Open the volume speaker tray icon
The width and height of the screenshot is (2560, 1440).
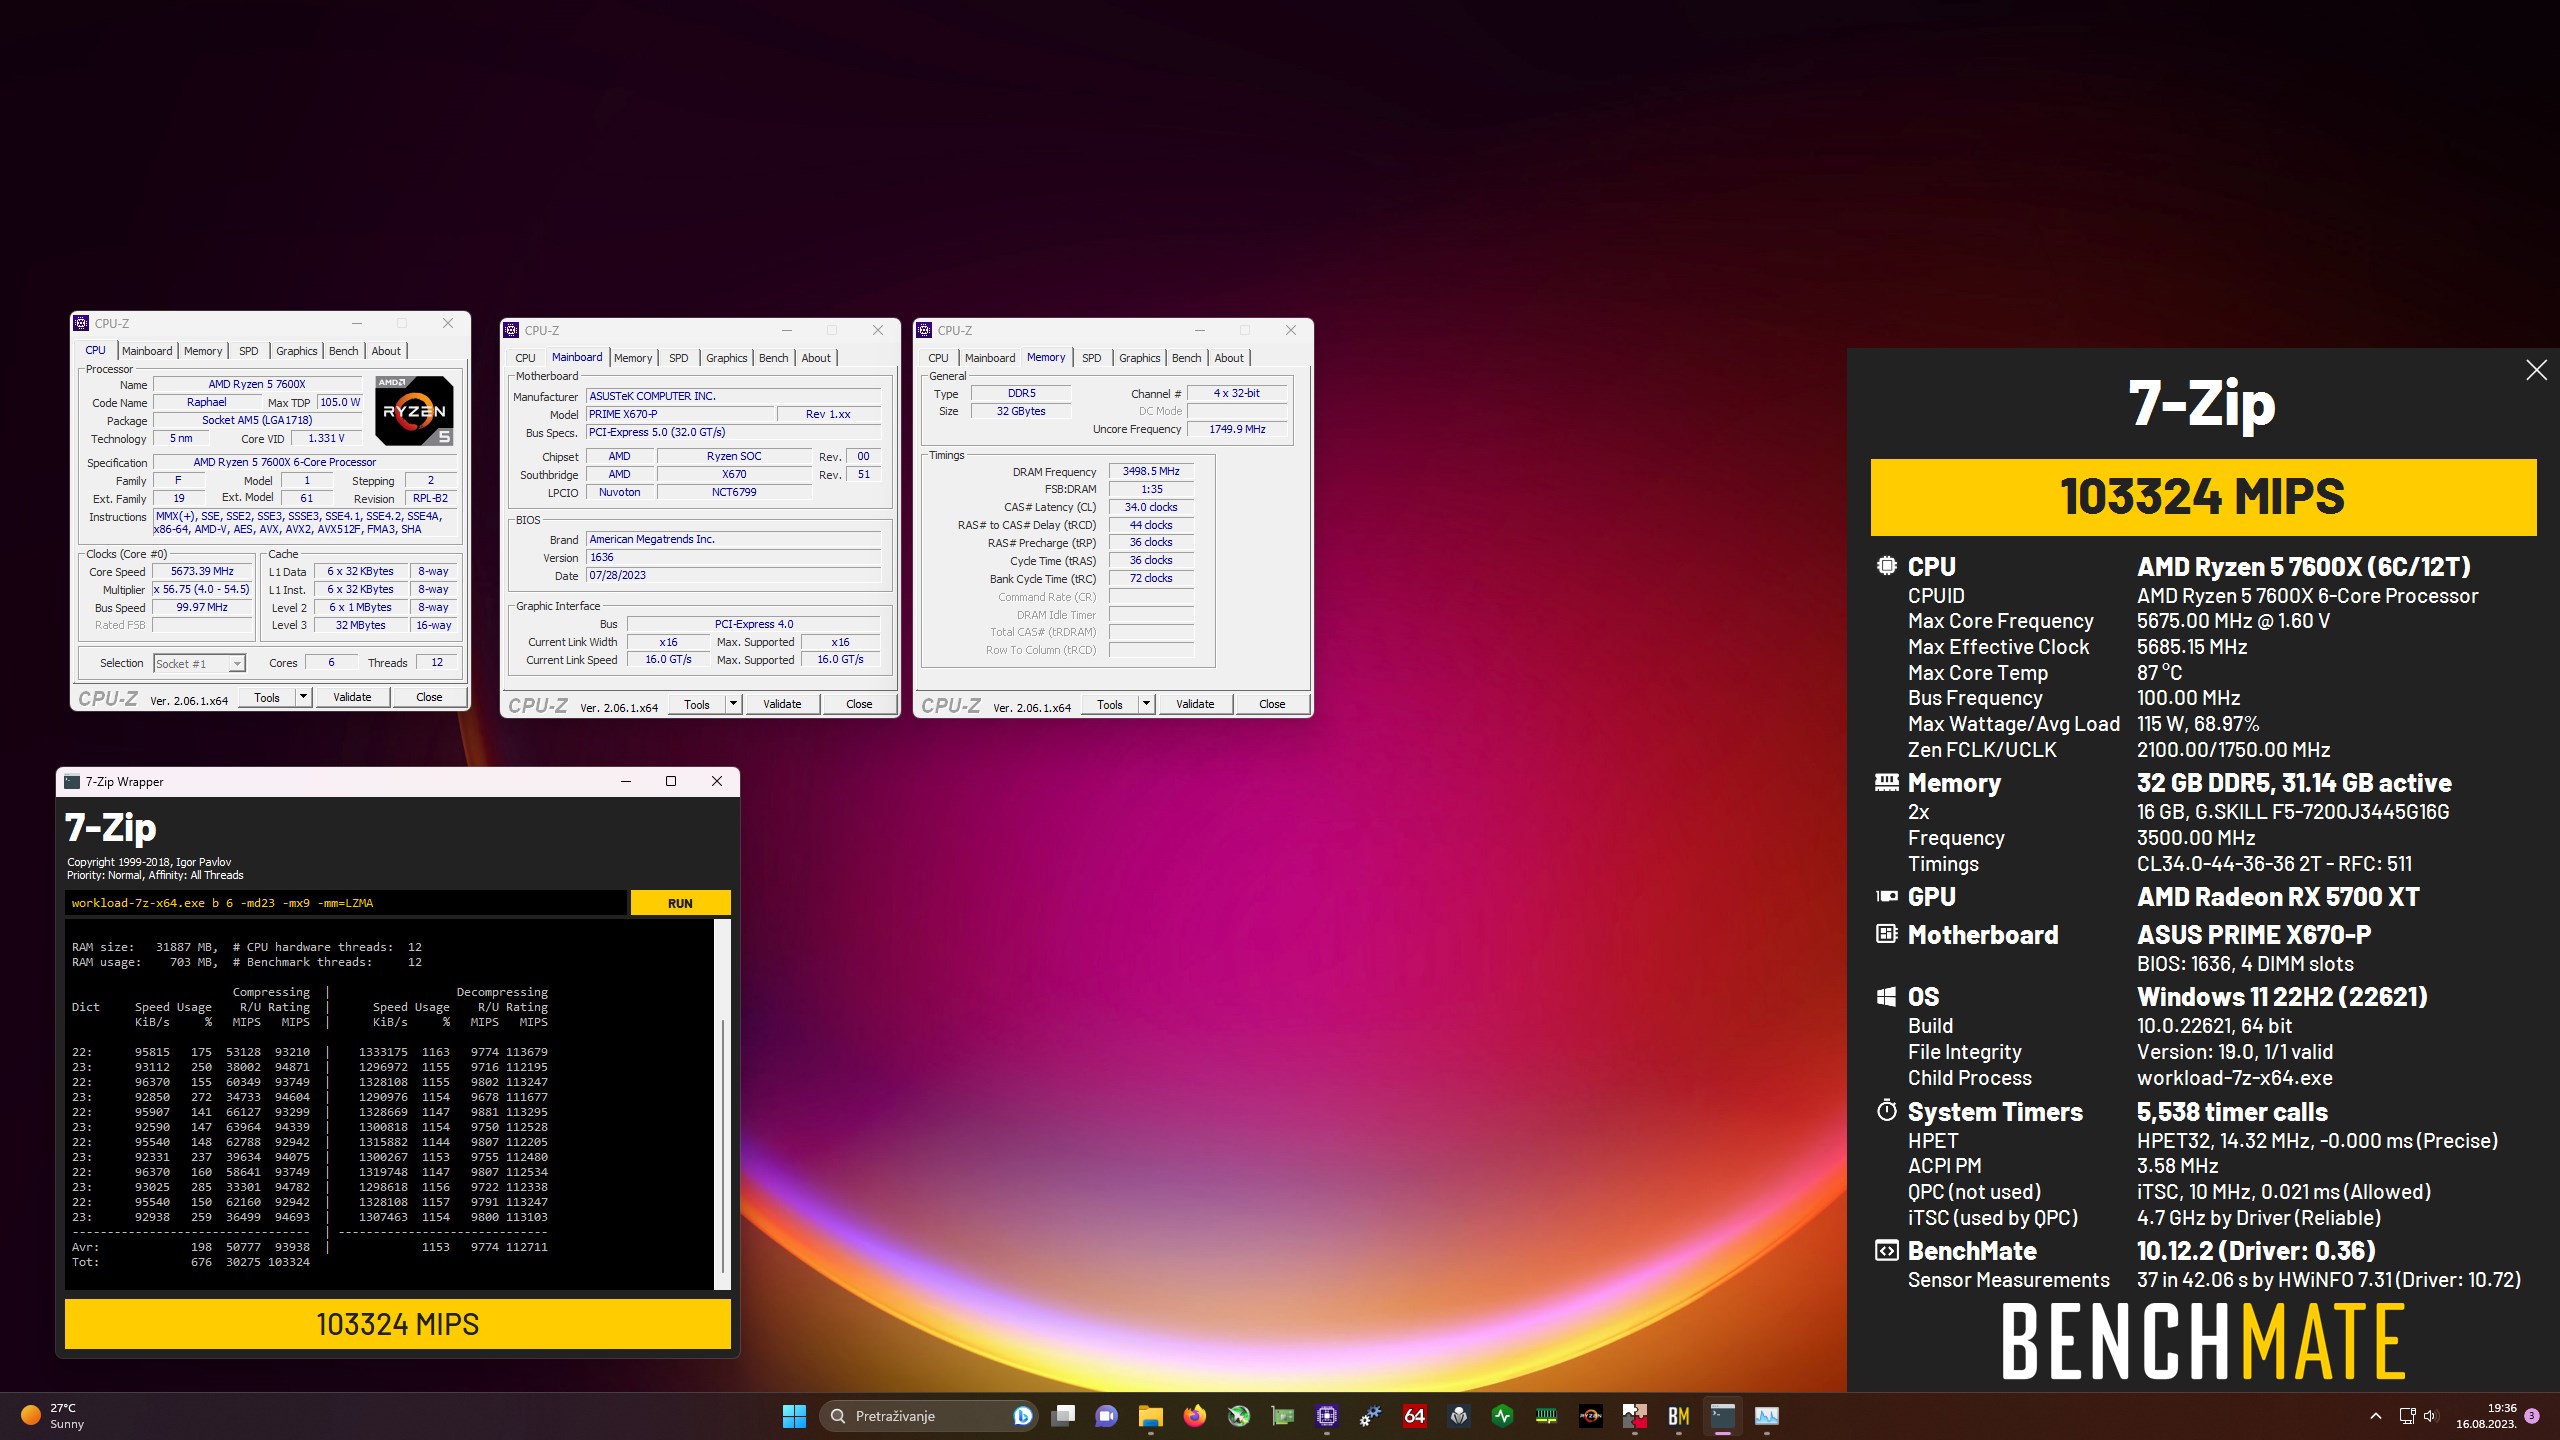tap(2431, 1416)
